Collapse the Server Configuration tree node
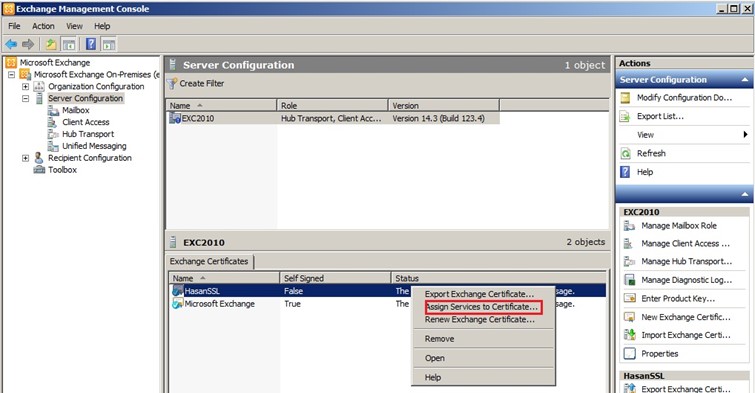 click(x=26, y=98)
